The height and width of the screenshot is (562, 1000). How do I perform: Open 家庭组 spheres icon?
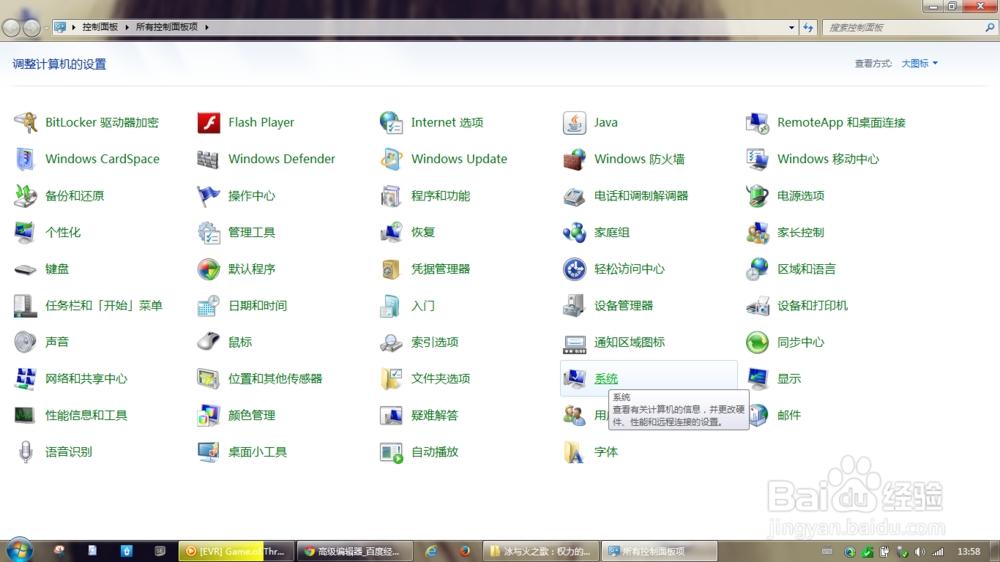click(574, 232)
